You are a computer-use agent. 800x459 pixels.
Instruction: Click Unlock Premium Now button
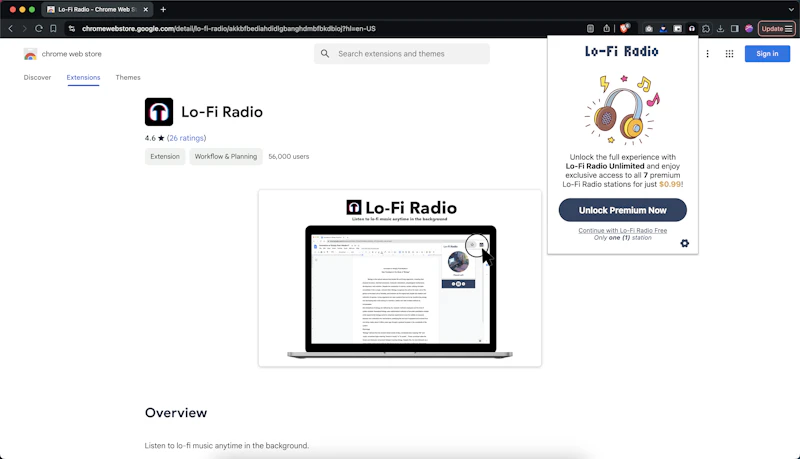pyautogui.click(x=622, y=210)
